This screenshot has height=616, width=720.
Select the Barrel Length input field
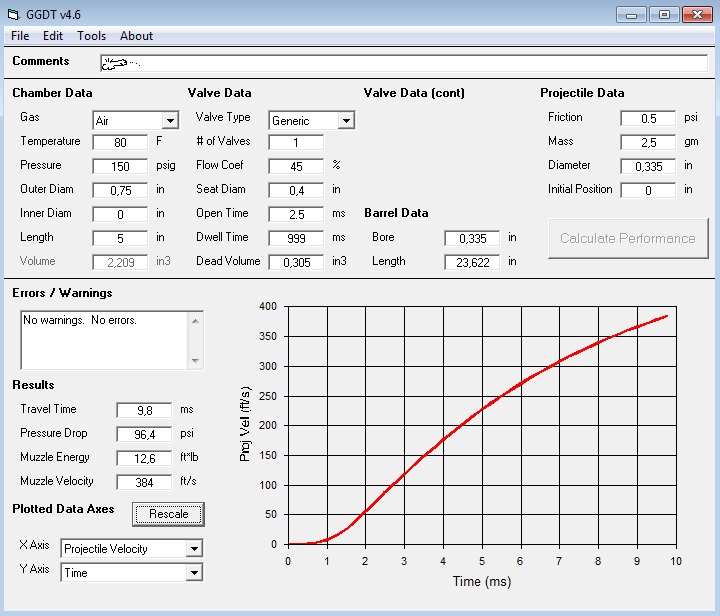coord(472,263)
